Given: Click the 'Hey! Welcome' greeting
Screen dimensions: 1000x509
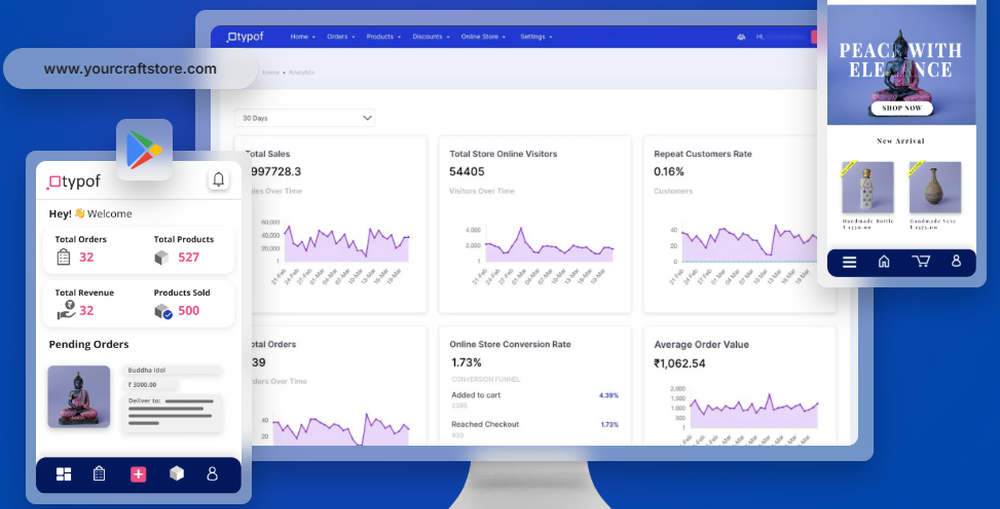Looking at the screenshot, I should point(91,214).
